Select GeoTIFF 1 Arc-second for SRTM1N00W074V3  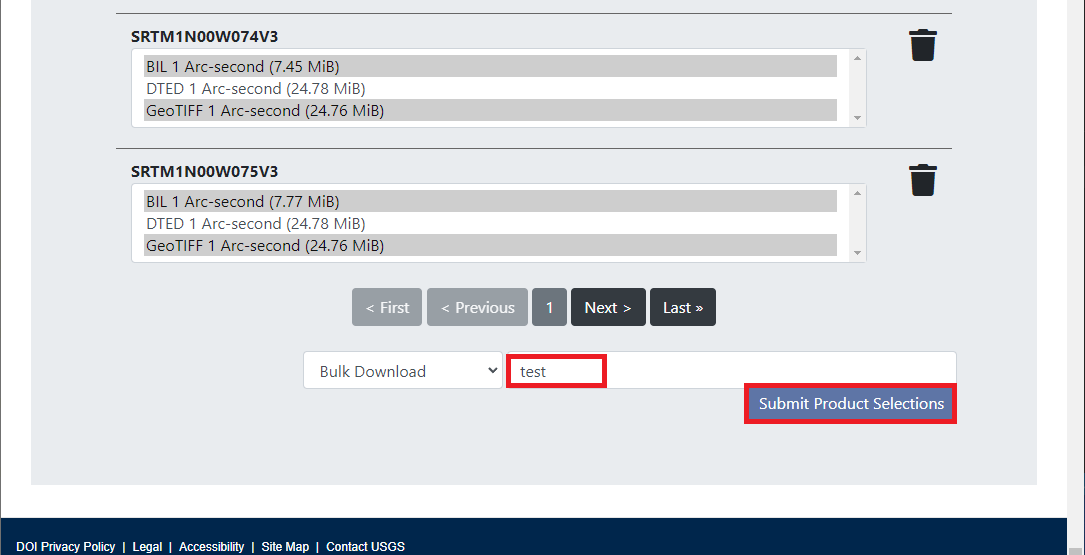click(491, 111)
